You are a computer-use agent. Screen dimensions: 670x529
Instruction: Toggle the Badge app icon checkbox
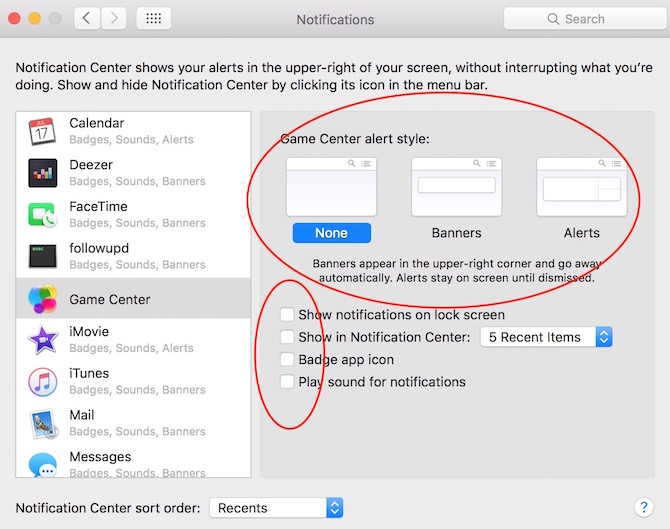click(x=288, y=360)
